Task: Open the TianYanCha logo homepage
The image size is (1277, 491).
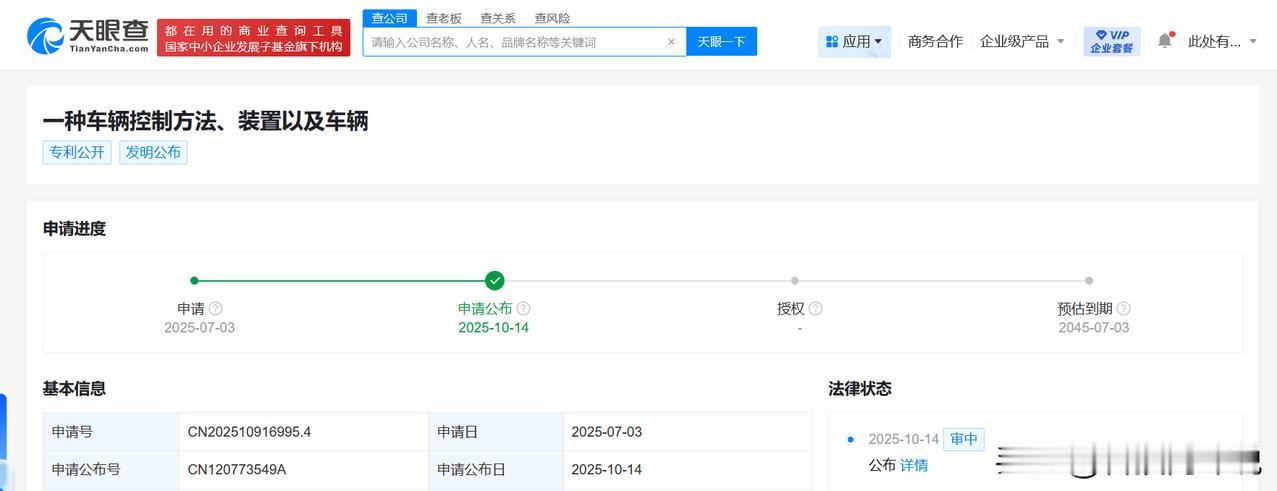Action: click(88, 36)
